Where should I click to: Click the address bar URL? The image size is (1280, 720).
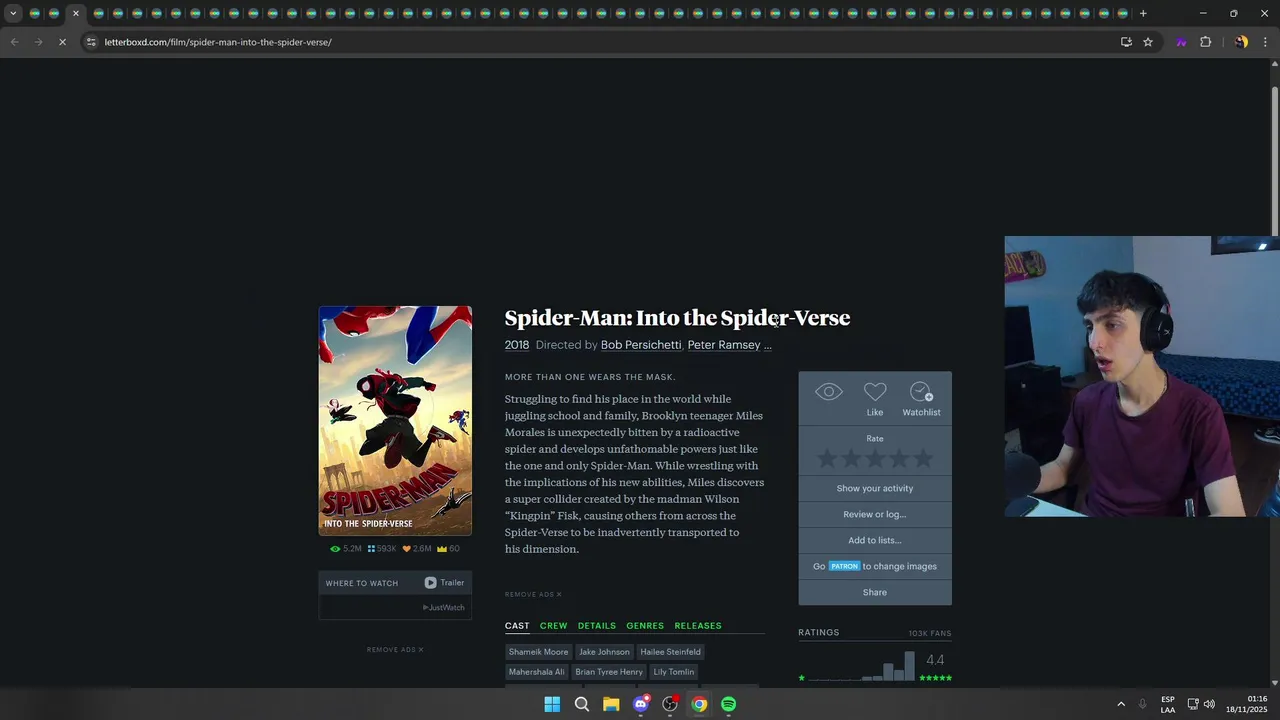coord(218,42)
